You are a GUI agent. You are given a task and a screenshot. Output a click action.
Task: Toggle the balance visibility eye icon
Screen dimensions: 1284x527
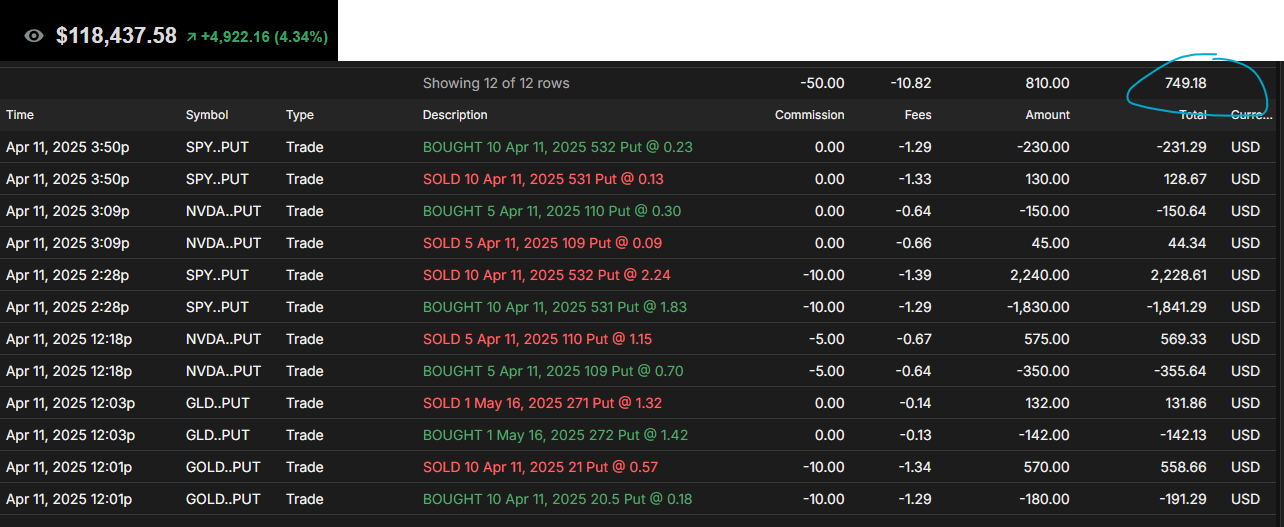point(34,36)
